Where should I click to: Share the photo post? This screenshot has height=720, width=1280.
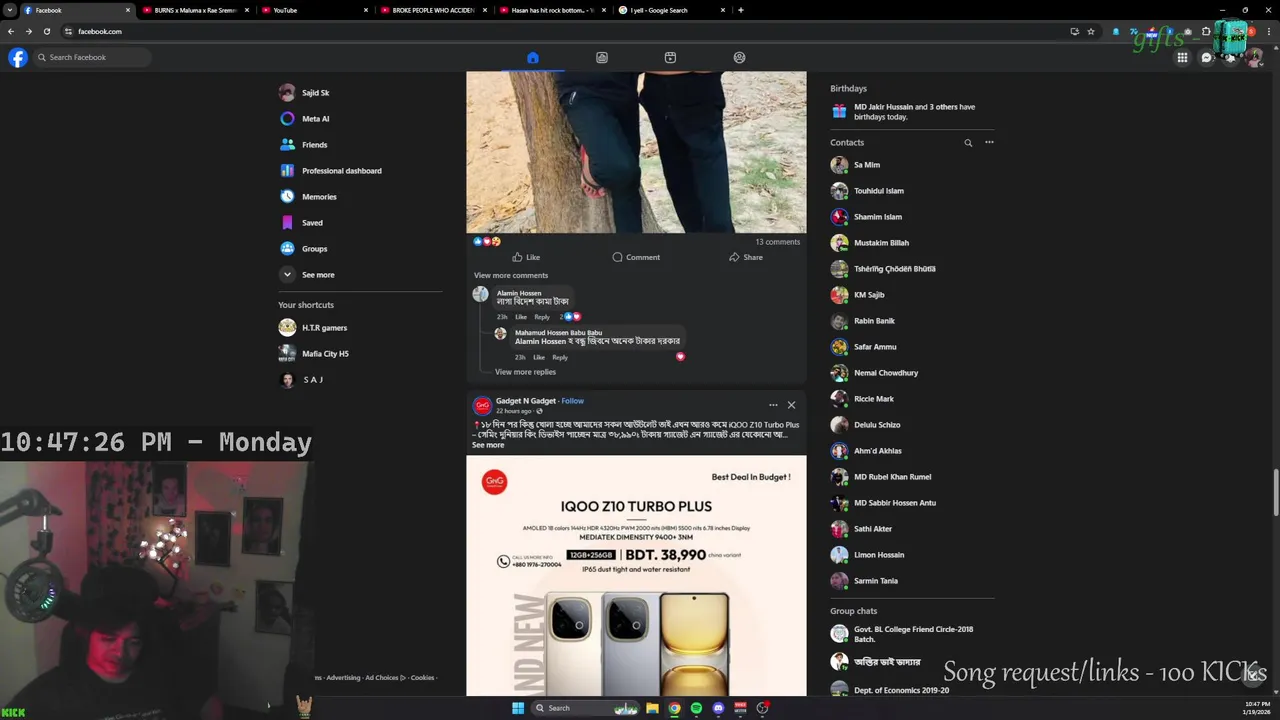tap(746, 257)
